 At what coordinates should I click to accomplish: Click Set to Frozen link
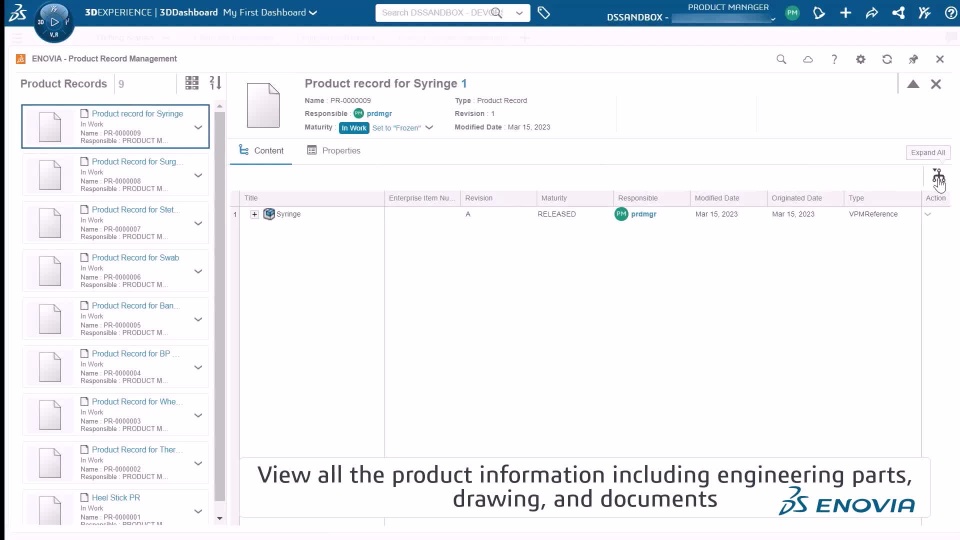(397, 128)
